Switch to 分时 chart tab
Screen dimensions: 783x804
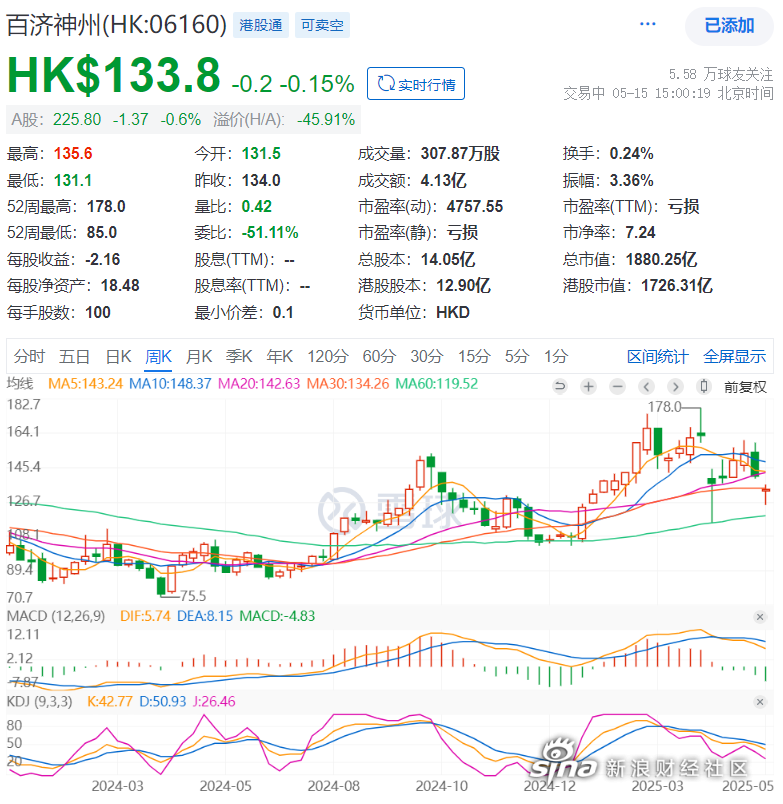(x=29, y=356)
